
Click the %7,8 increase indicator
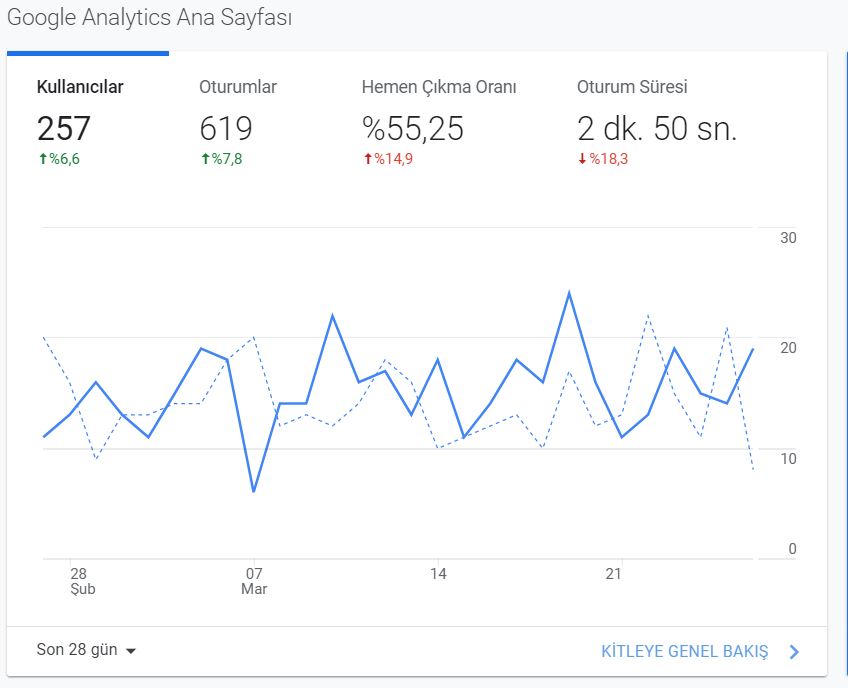221,158
